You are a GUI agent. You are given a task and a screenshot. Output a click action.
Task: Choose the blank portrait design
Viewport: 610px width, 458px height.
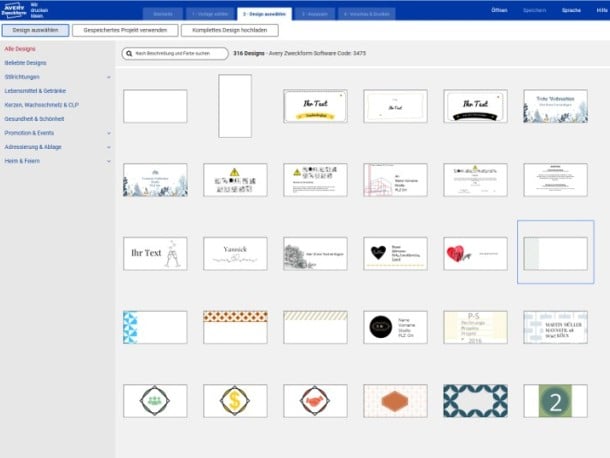(x=235, y=106)
